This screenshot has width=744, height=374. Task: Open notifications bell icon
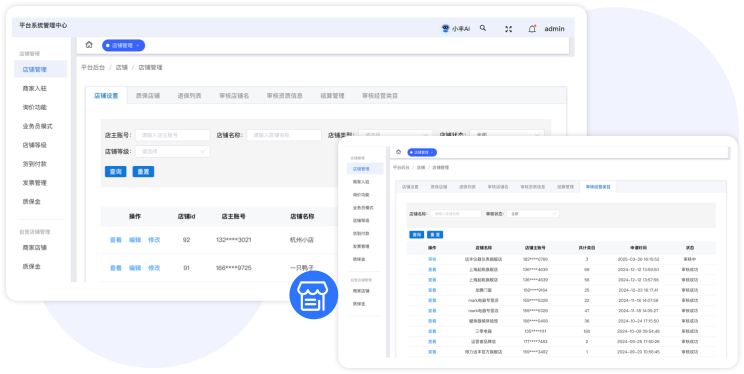tap(532, 29)
